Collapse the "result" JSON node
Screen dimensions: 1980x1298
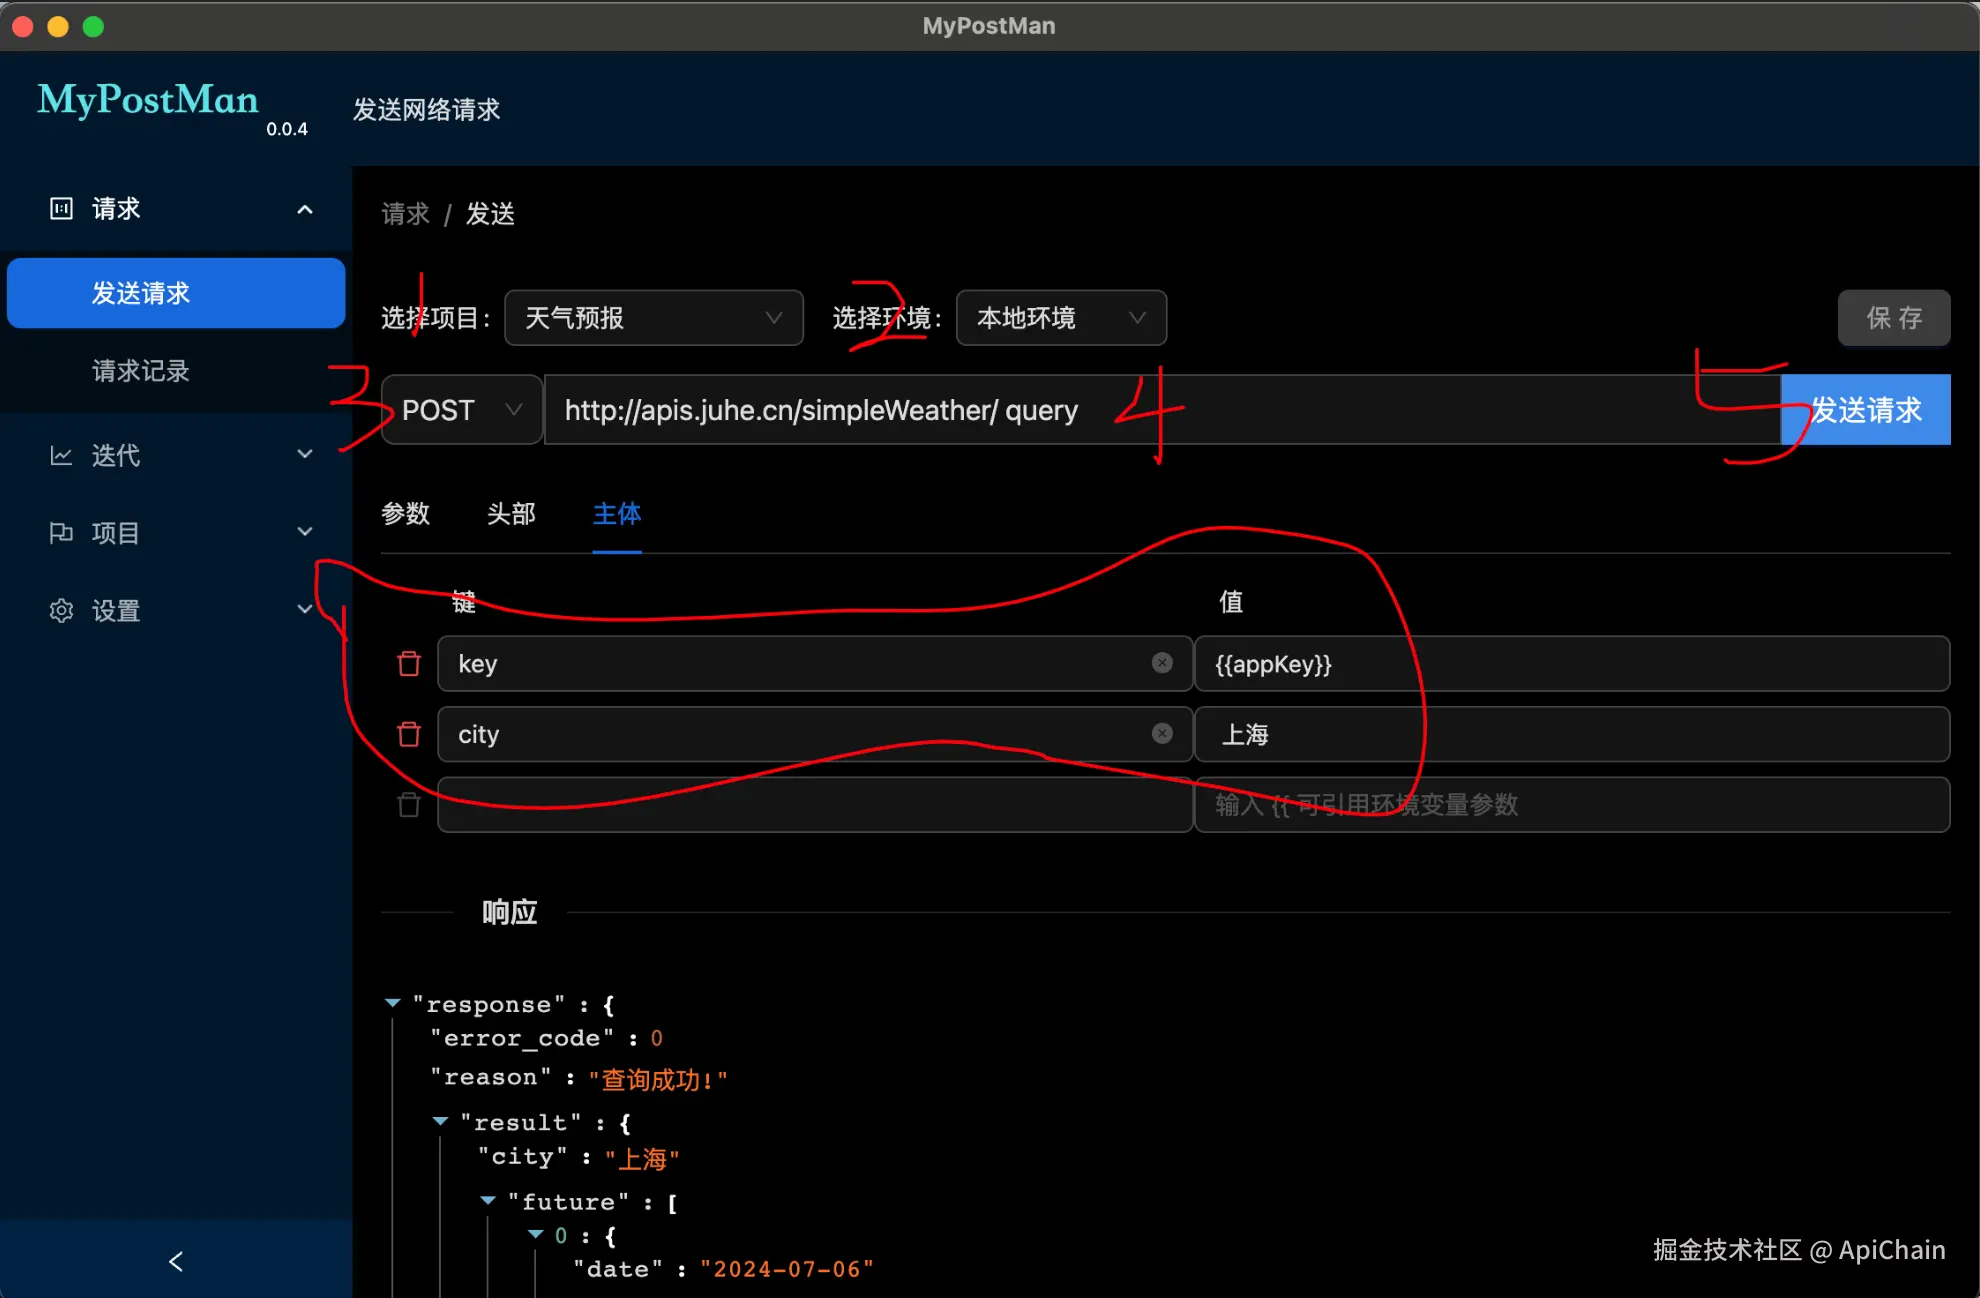440,1122
